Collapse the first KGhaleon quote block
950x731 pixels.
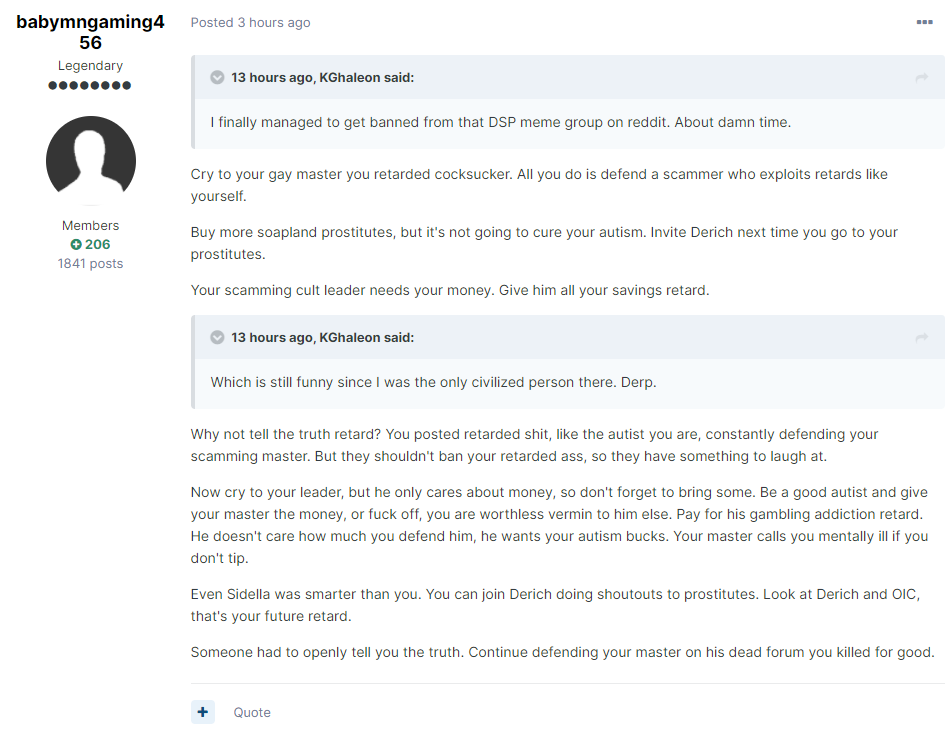(217, 78)
